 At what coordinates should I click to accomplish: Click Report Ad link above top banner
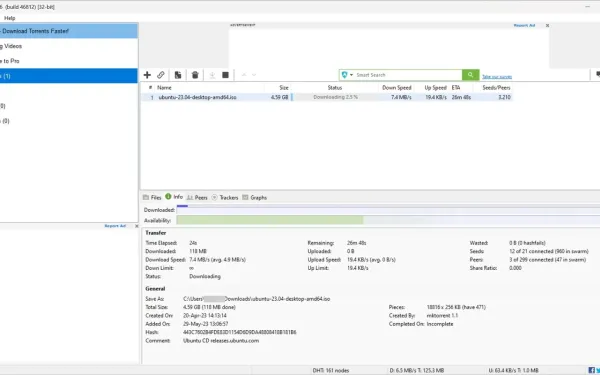click(x=524, y=25)
